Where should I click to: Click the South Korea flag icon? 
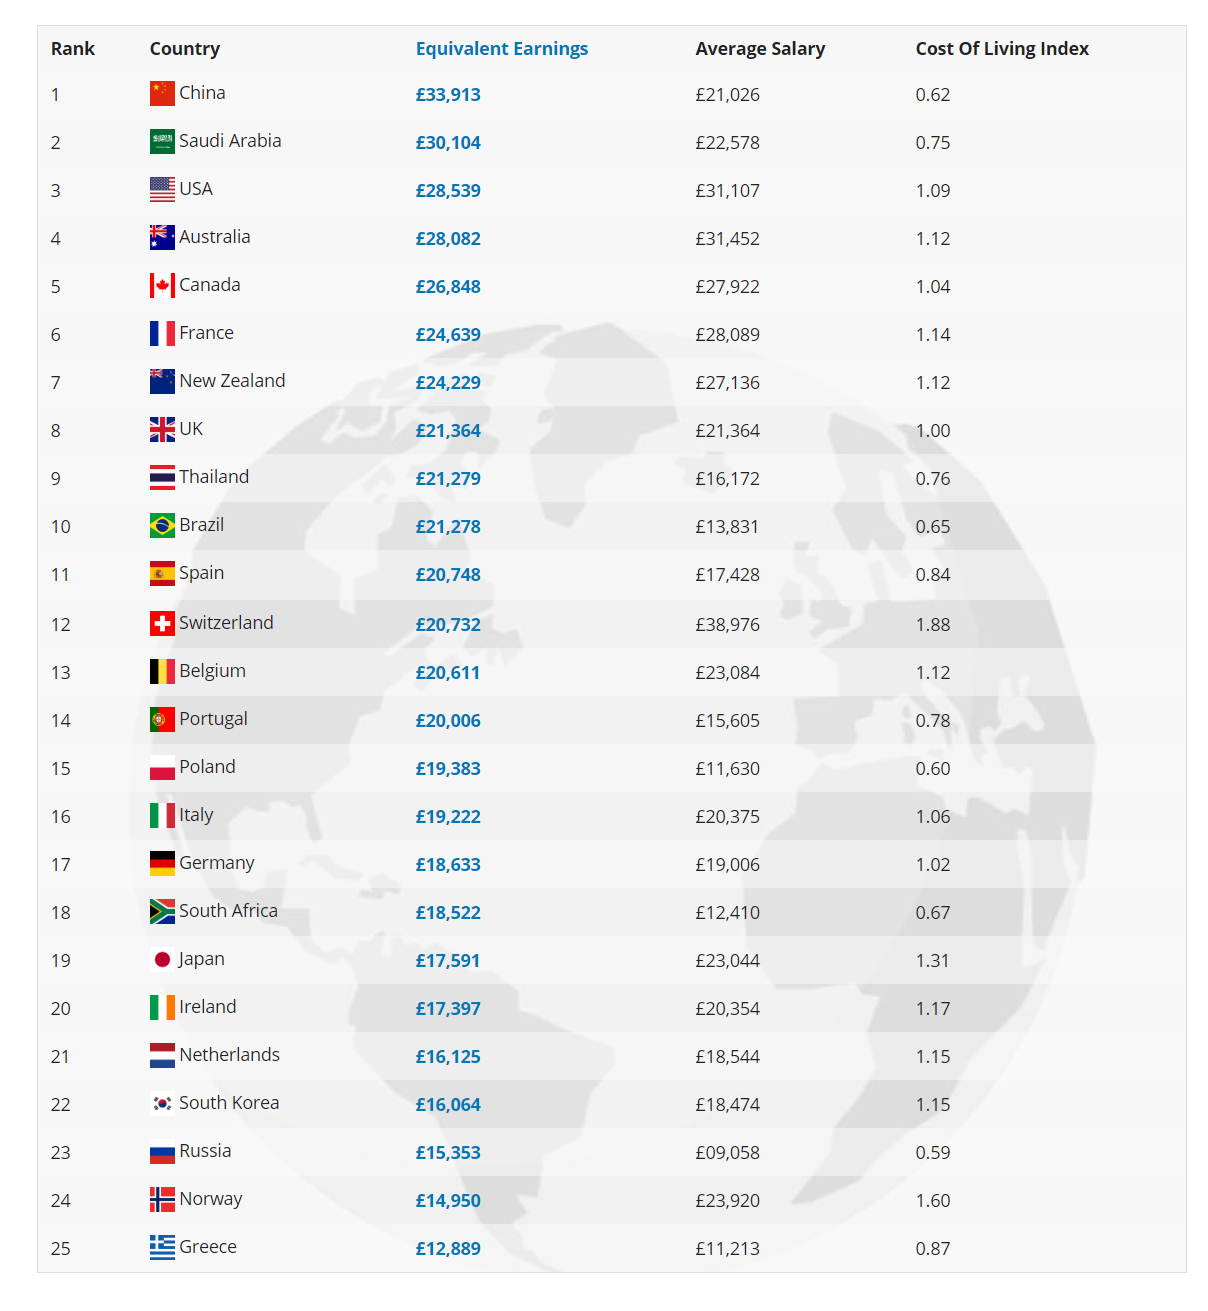pyautogui.click(x=162, y=1104)
